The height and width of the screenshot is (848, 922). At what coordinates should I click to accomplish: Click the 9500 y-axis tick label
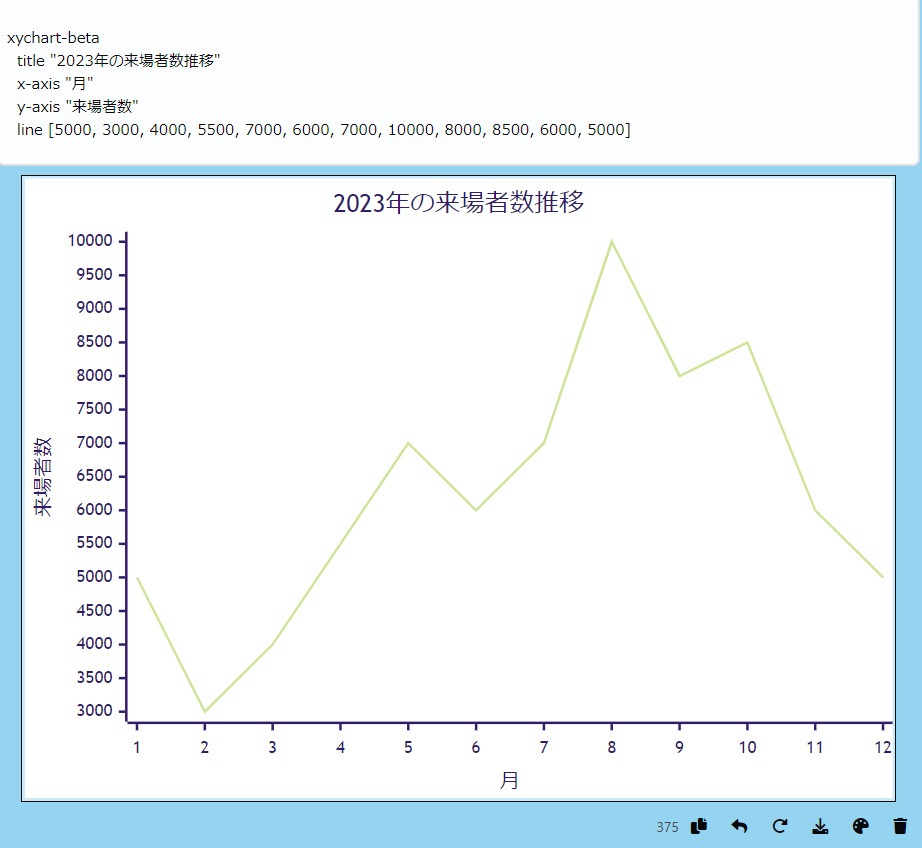click(x=94, y=275)
